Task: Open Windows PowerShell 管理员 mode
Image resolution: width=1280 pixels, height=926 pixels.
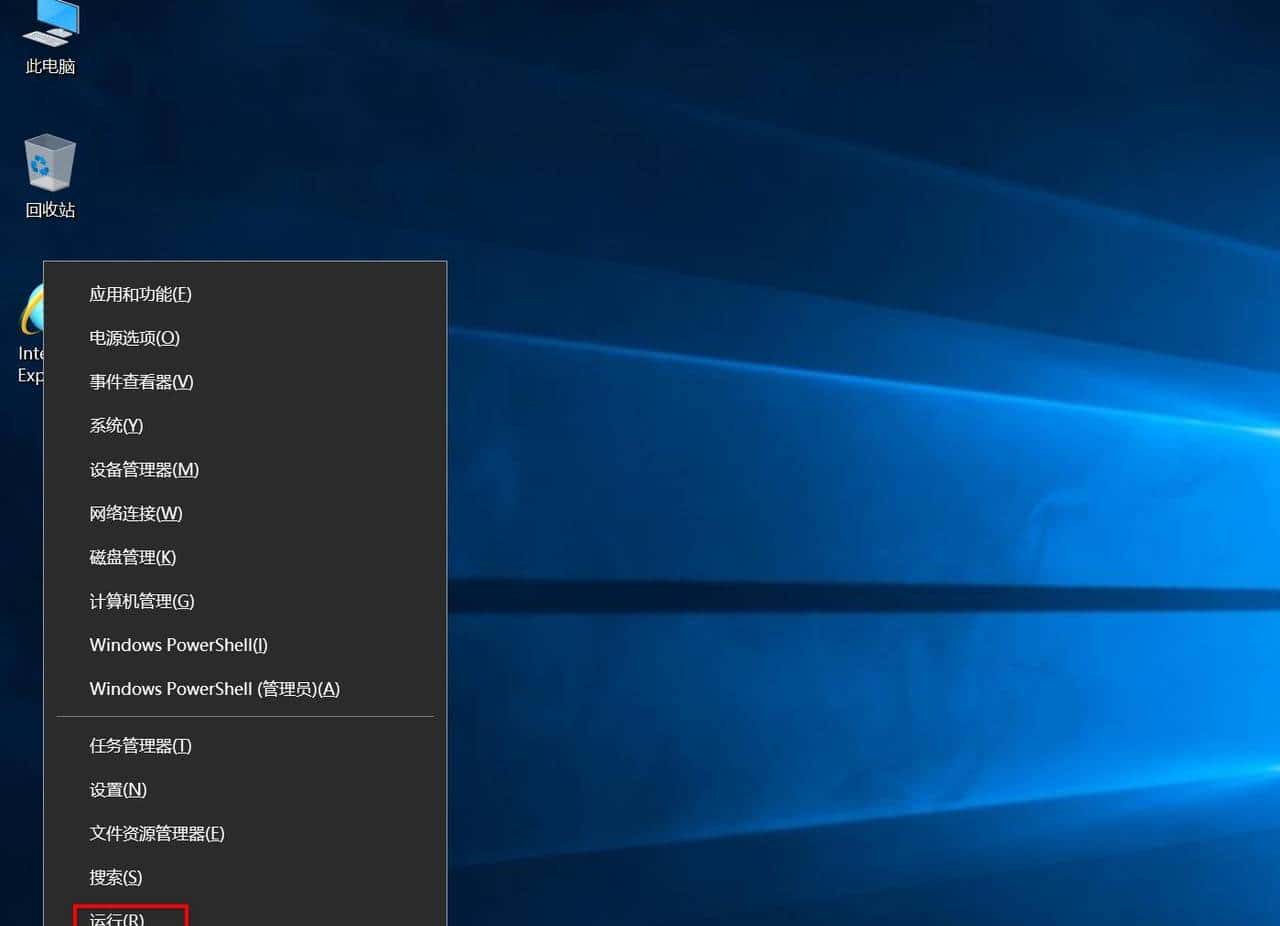Action: click(x=213, y=689)
